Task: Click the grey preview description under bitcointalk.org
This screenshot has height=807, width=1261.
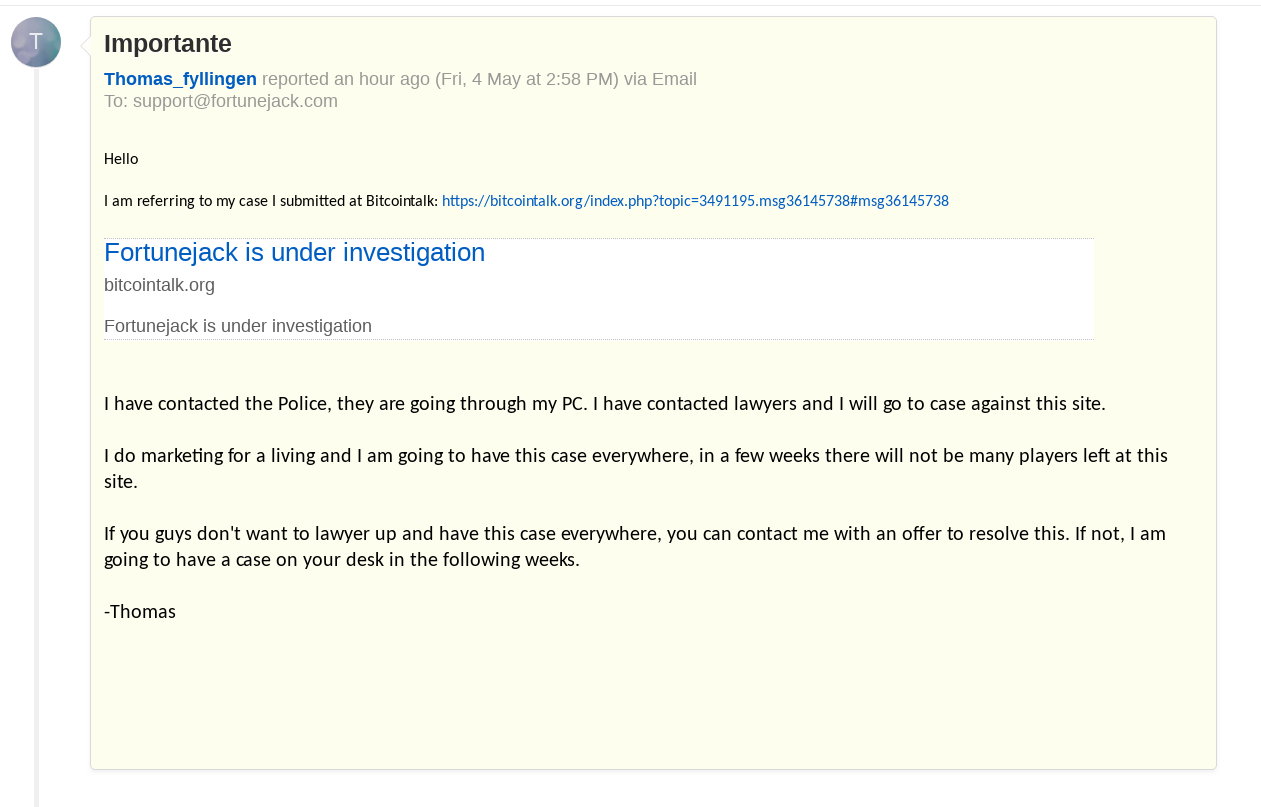Action: pos(238,326)
